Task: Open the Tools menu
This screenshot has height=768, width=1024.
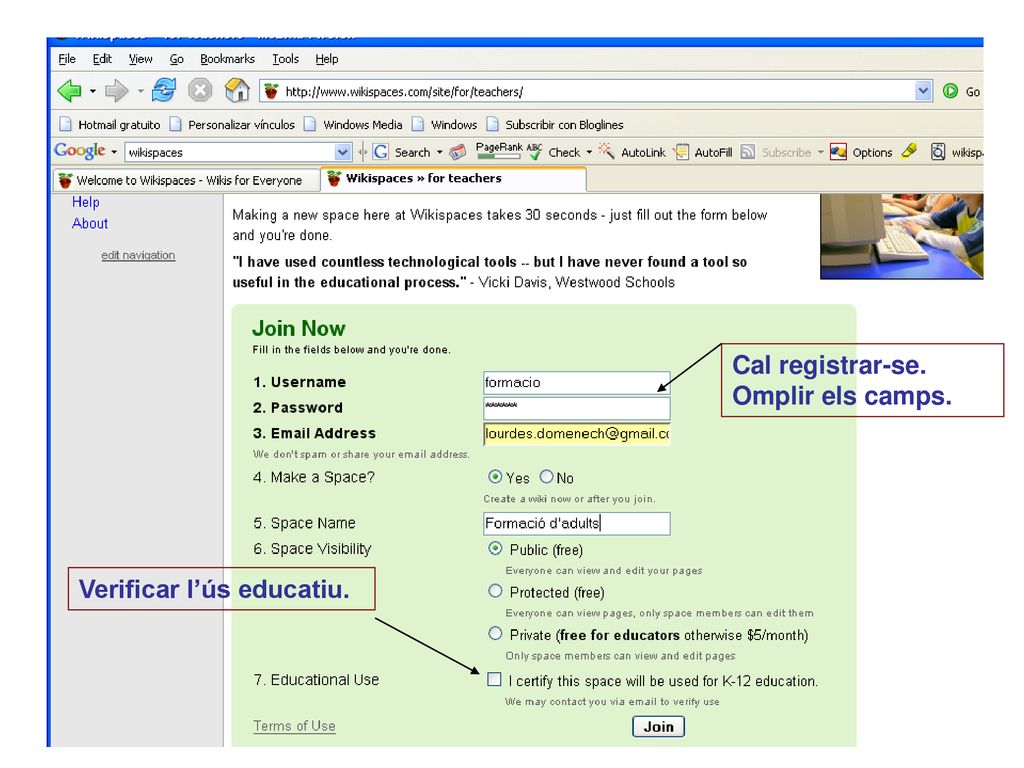Action: click(x=285, y=59)
